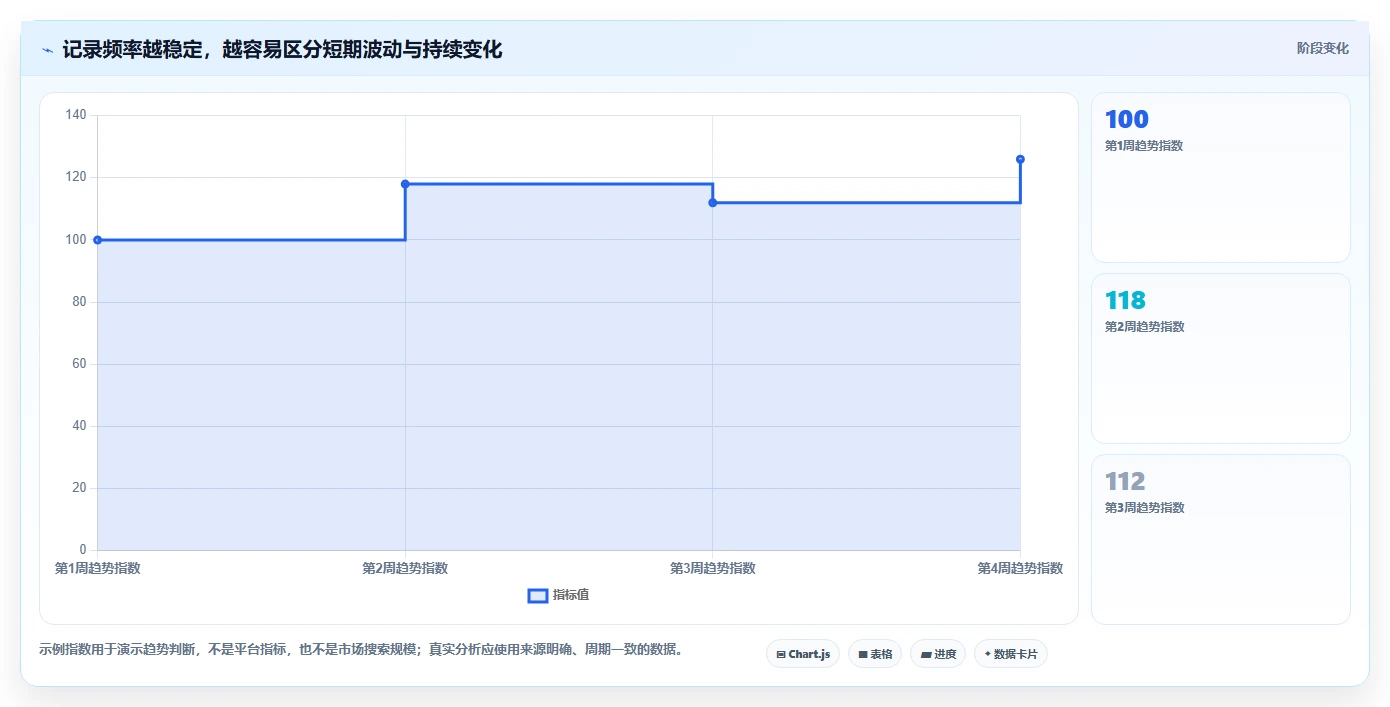
Task: Click the 阶段变化 label in header
Action: click(x=1323, y=48)
